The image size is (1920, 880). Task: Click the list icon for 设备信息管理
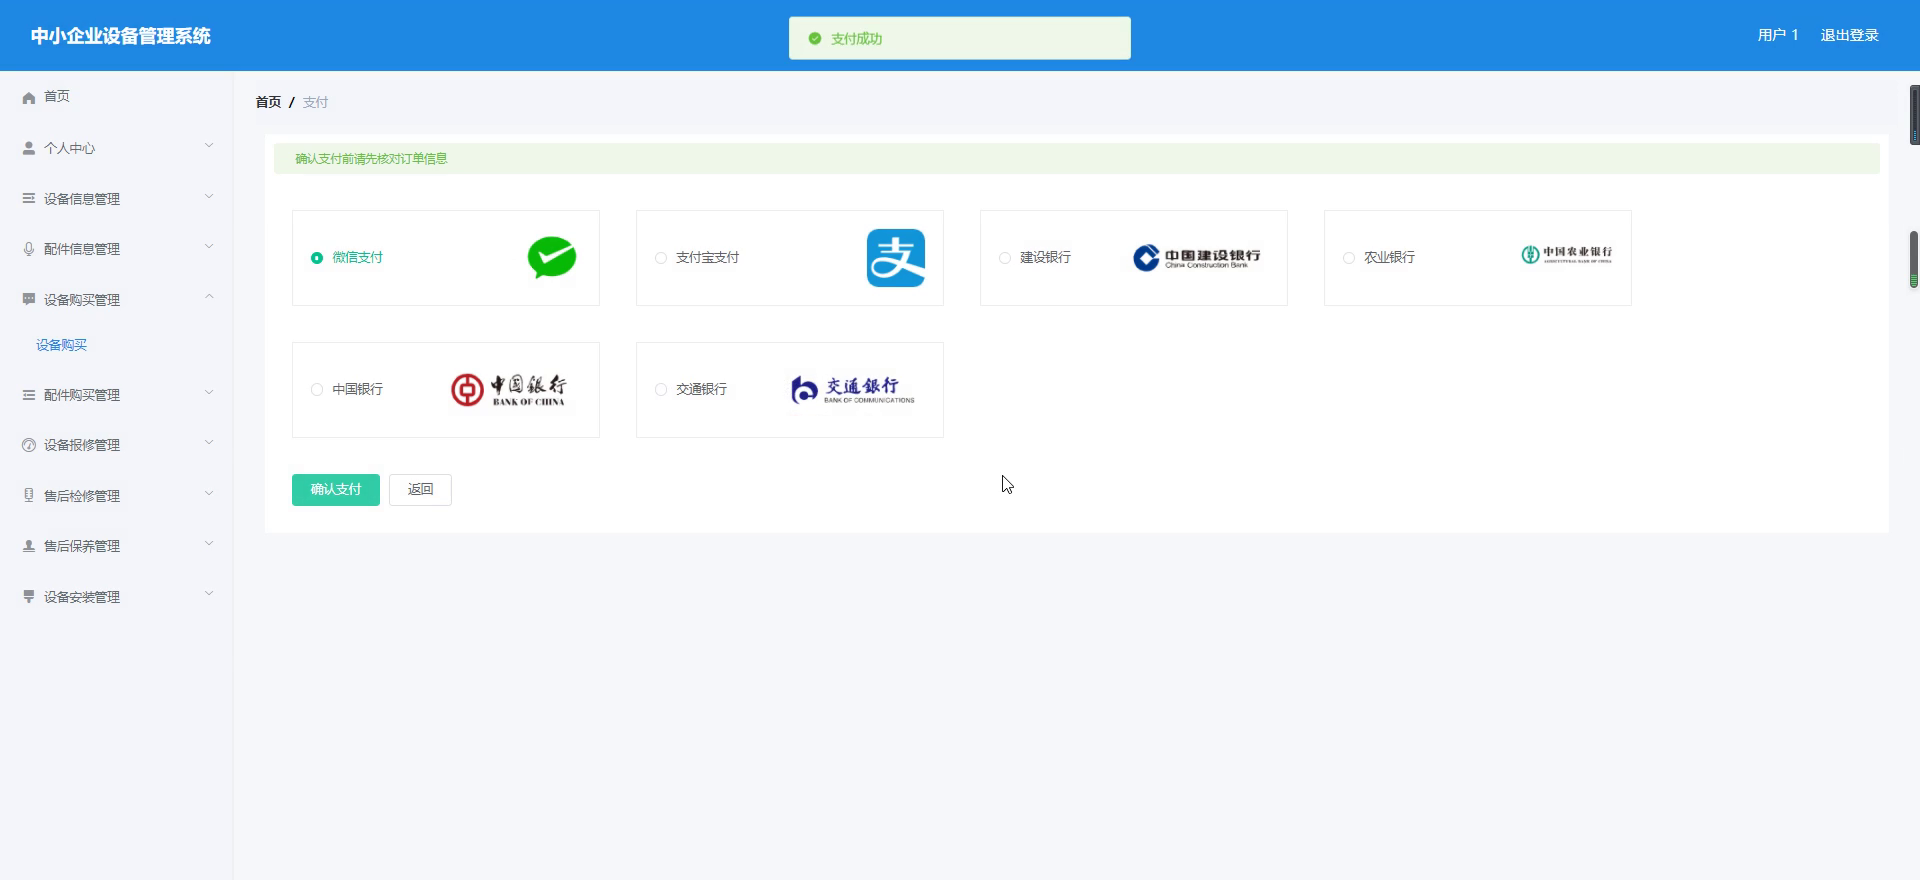[x=29, y=198]
